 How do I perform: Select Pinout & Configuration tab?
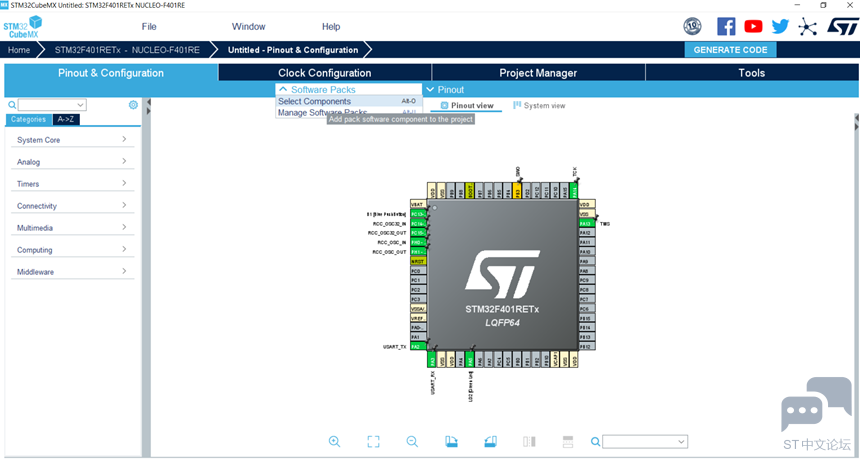coord(111,73)
